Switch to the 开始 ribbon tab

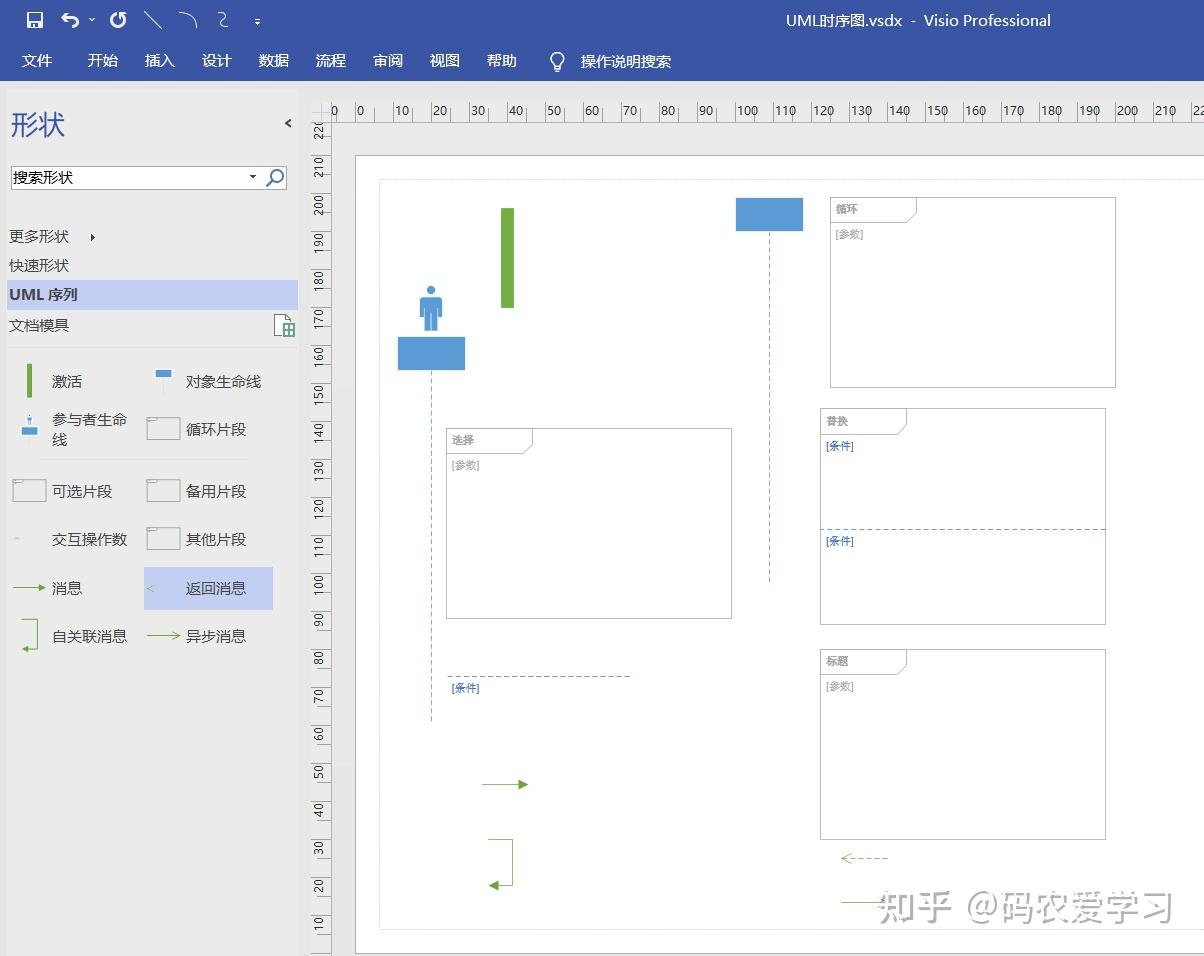[x=102, y=61]
